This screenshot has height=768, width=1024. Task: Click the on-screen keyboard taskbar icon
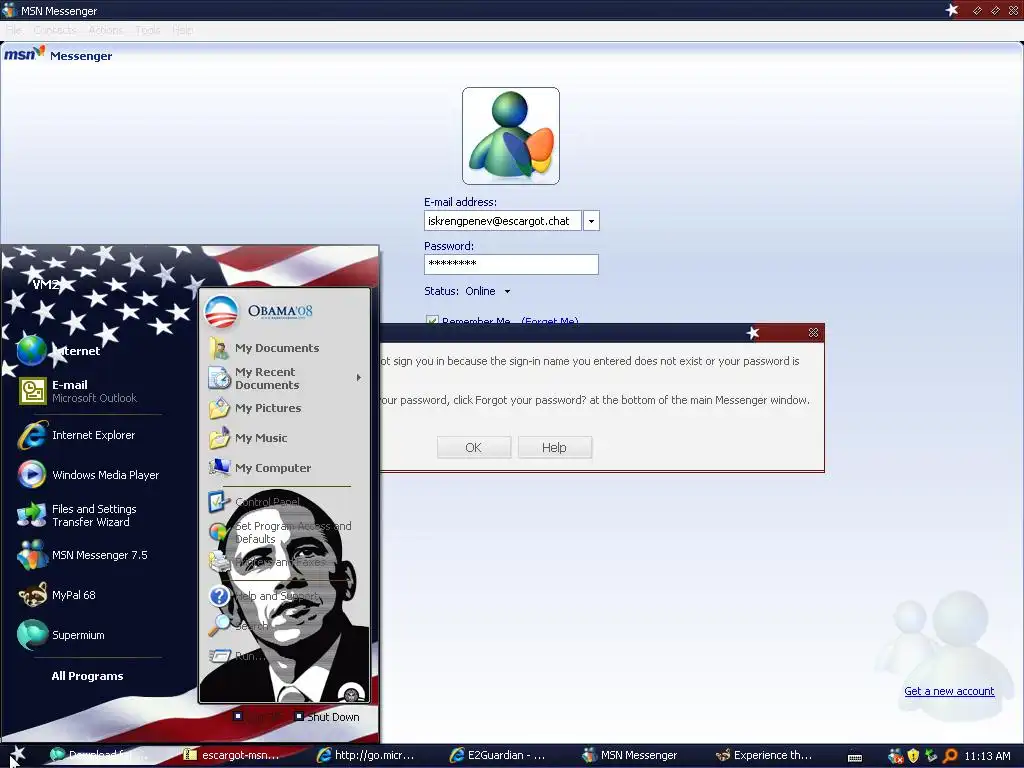click(855, 758)
